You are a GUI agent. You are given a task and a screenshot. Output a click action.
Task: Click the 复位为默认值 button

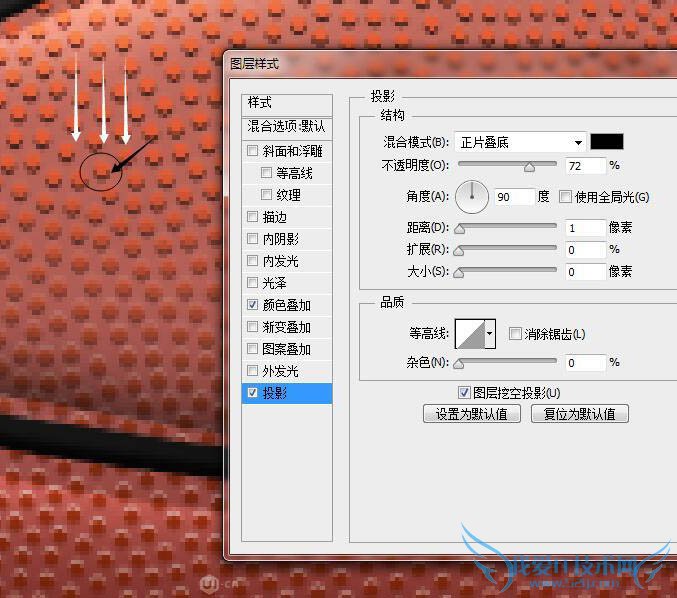(x=579, y=413)
